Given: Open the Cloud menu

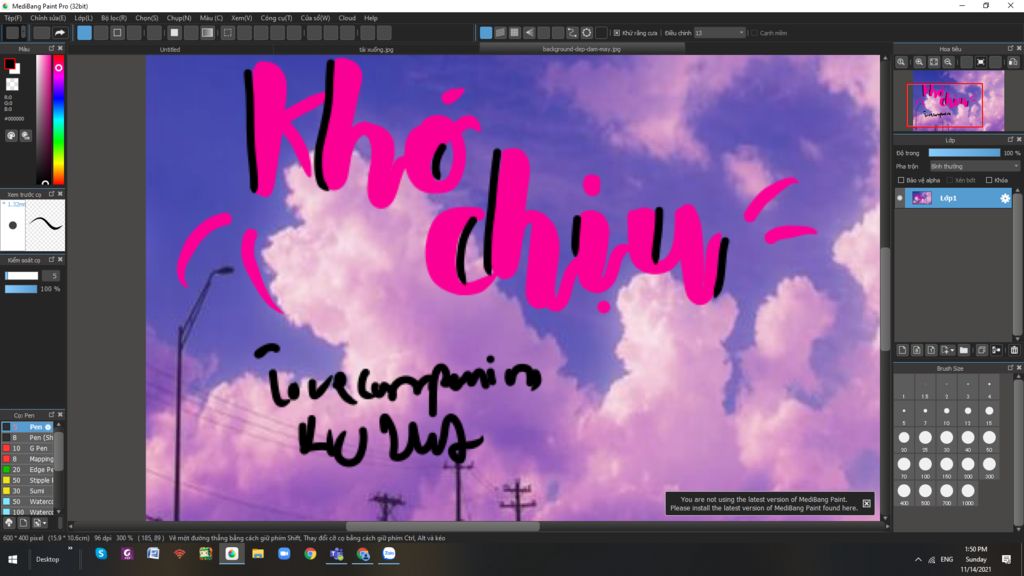Looking at the screenshot, I should tap(347, 18).
